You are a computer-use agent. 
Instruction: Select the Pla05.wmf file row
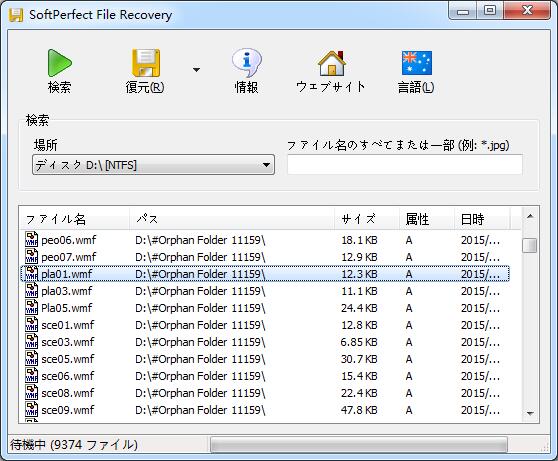point(265,308)
